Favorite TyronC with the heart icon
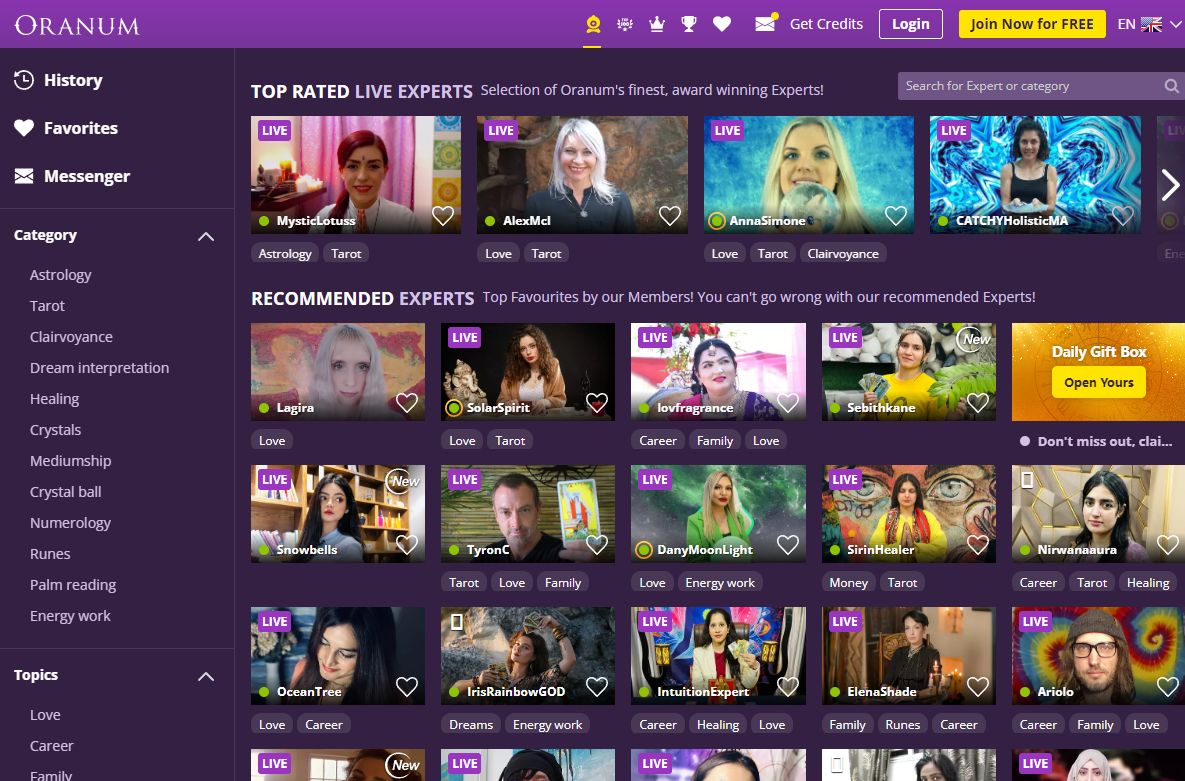The width and height of the screenshot is (1185, 781). (x=597, y=544)
